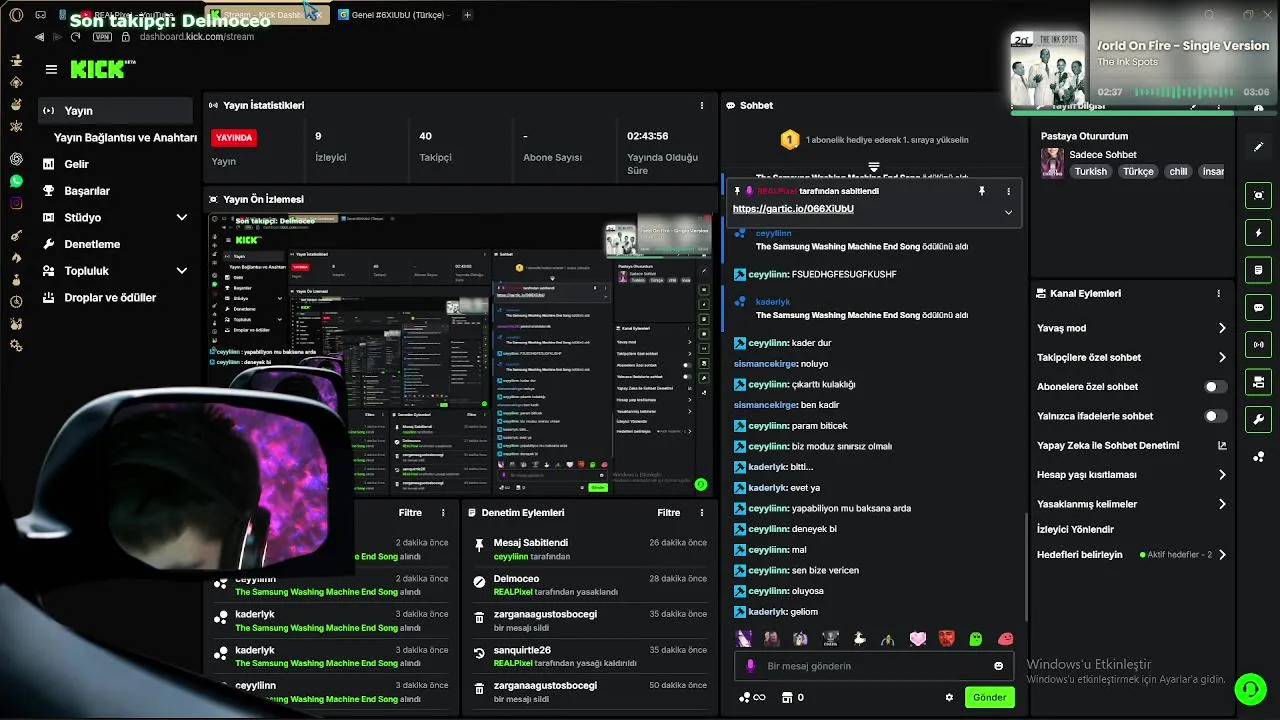This screenshot has width=1280, height=720.
Task: Expand Hedefleri belirleyin active goals arrow
Action: [1222, 555]
